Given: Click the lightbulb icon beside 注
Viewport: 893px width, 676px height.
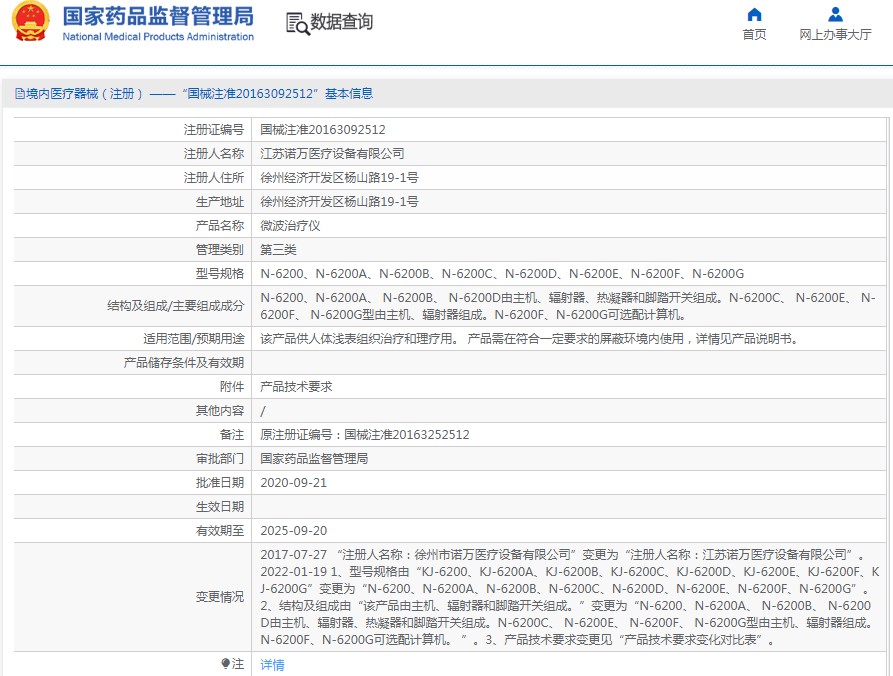Looking at the screenshot, I should point(226,663).
